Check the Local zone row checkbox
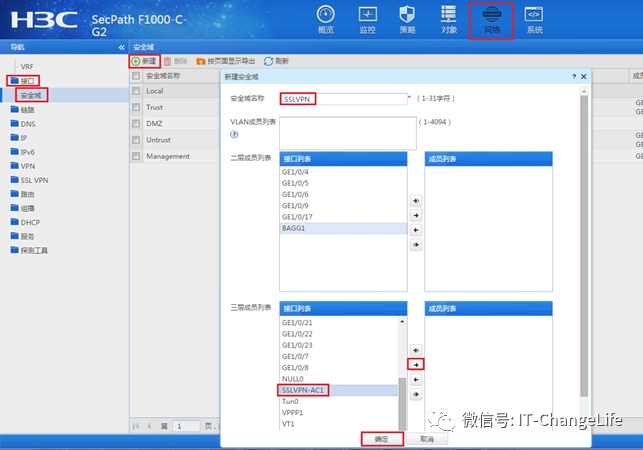Image resolution: width=643 pixels, height=450 pixels. [136, 91]
